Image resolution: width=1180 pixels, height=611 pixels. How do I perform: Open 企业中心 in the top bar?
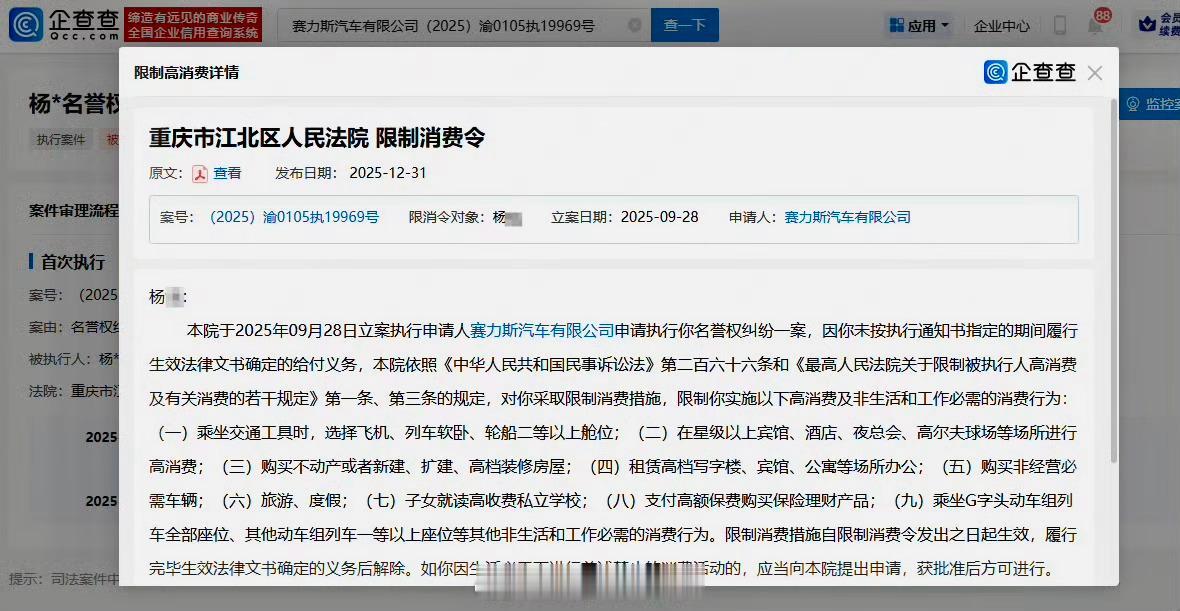click(1002, 26)
